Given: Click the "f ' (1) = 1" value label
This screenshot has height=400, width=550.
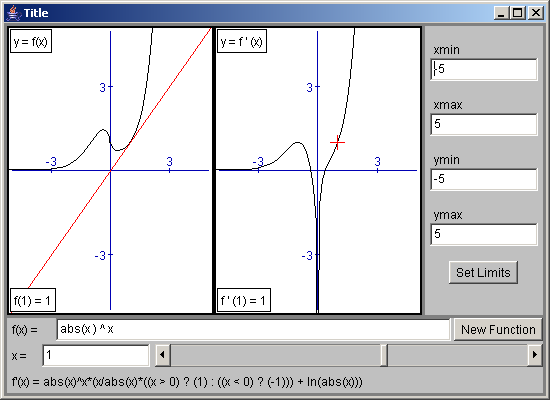Looking at the screenshot, I should (244, 300).
